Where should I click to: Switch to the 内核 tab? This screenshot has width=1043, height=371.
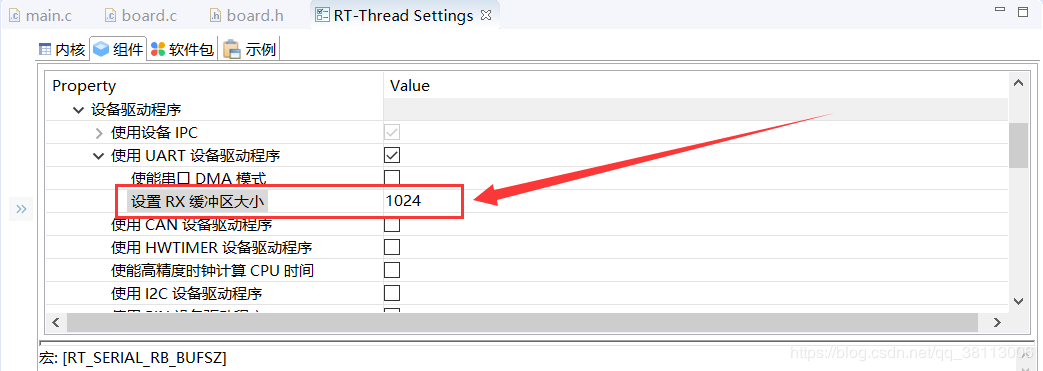tap(63, 49)
